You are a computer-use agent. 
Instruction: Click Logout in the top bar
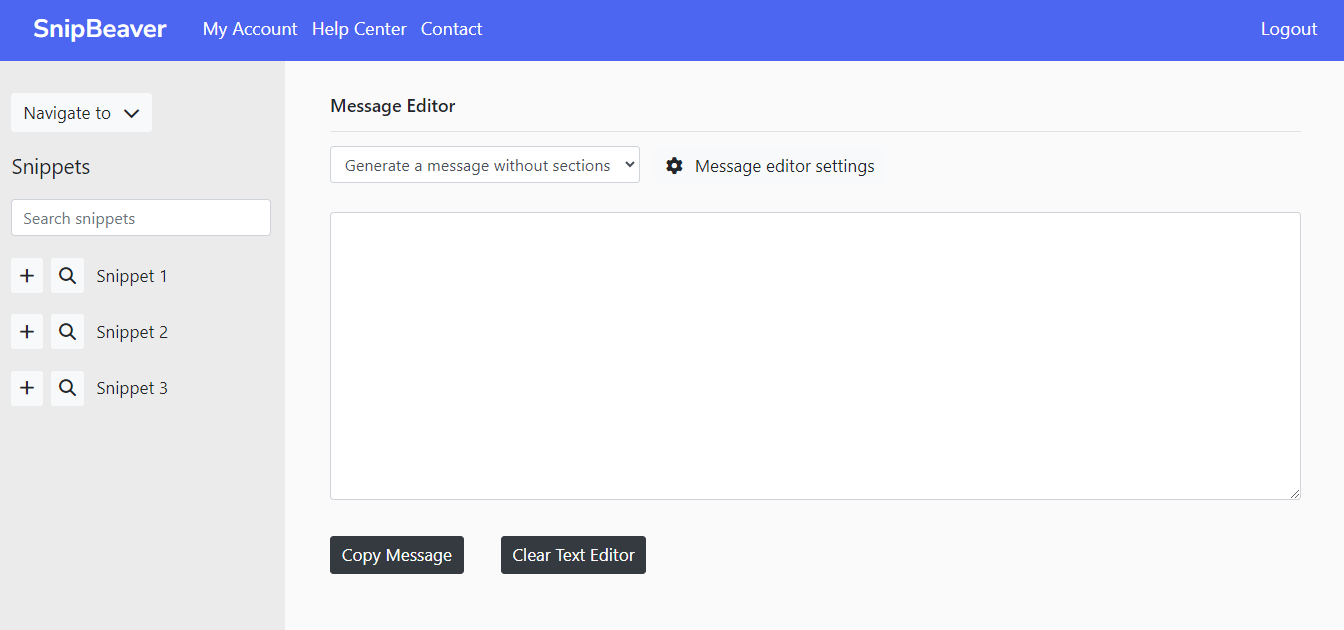1288,29
